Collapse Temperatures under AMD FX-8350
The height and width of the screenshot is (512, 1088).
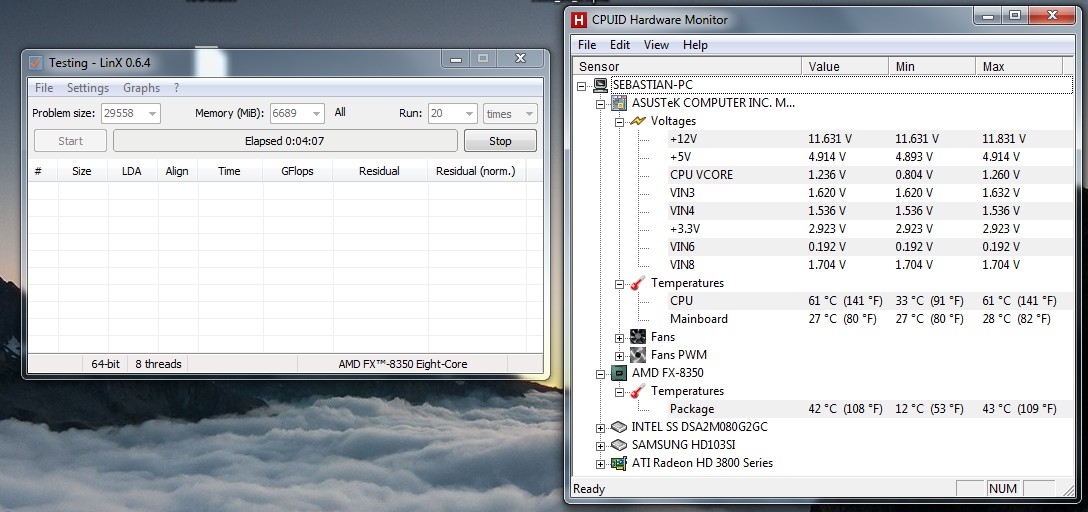(619, 392)
